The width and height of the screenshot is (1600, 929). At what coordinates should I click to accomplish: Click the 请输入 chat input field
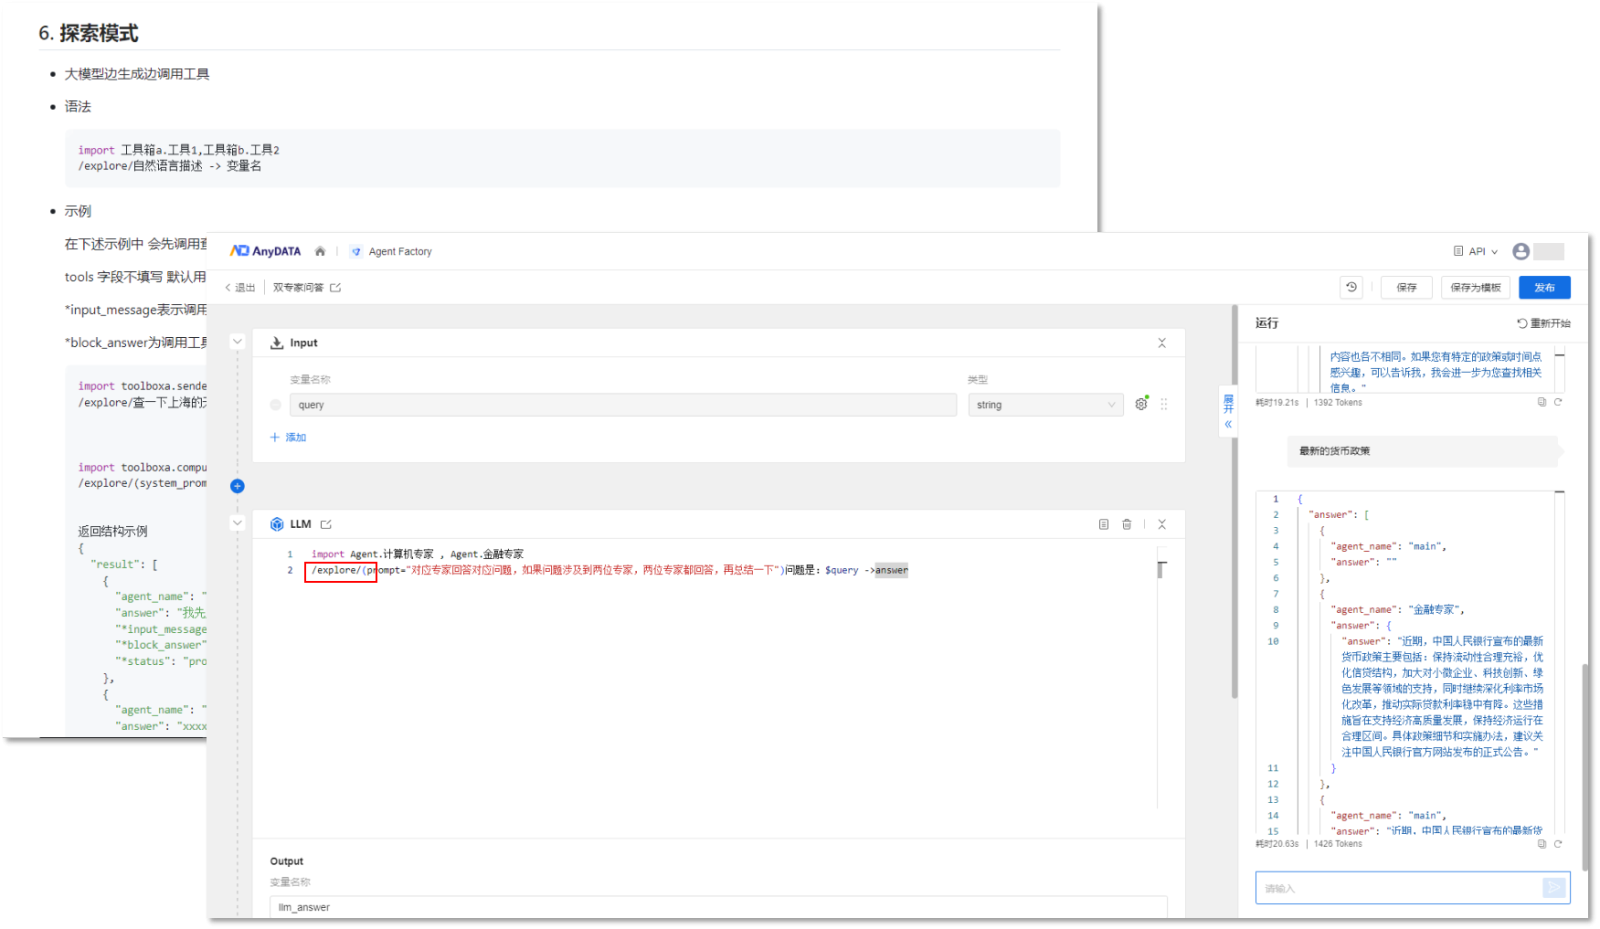click(1398, 888)
